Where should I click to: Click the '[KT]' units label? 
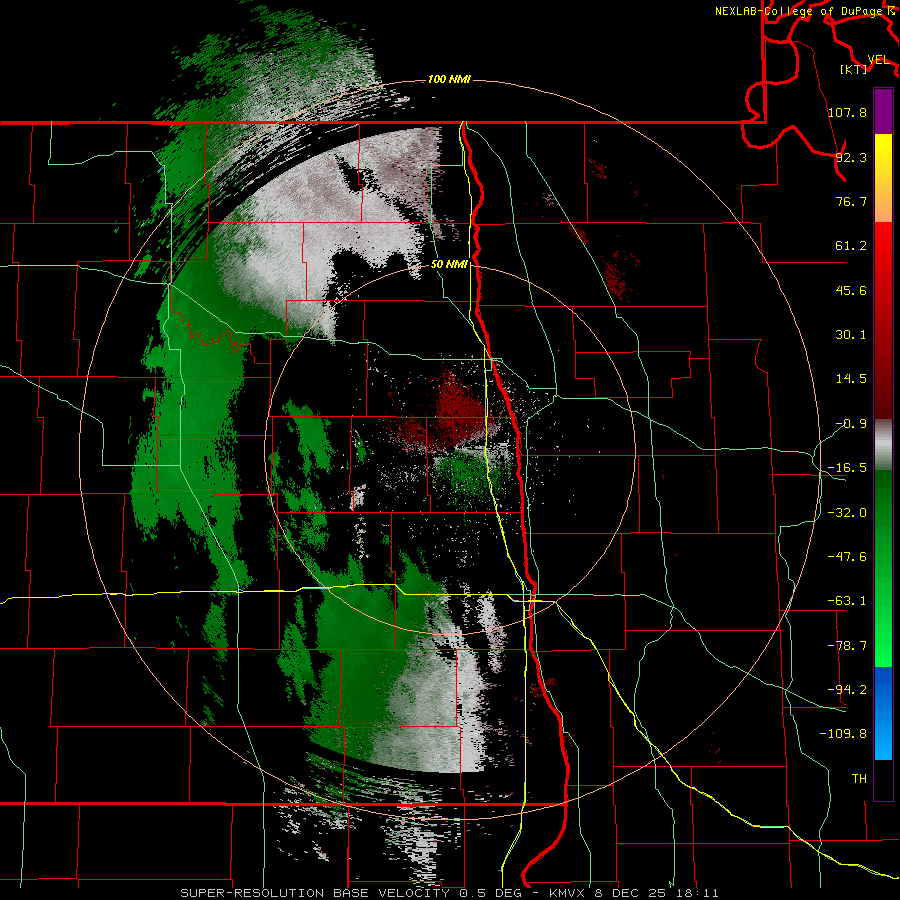tap(853, 69)
